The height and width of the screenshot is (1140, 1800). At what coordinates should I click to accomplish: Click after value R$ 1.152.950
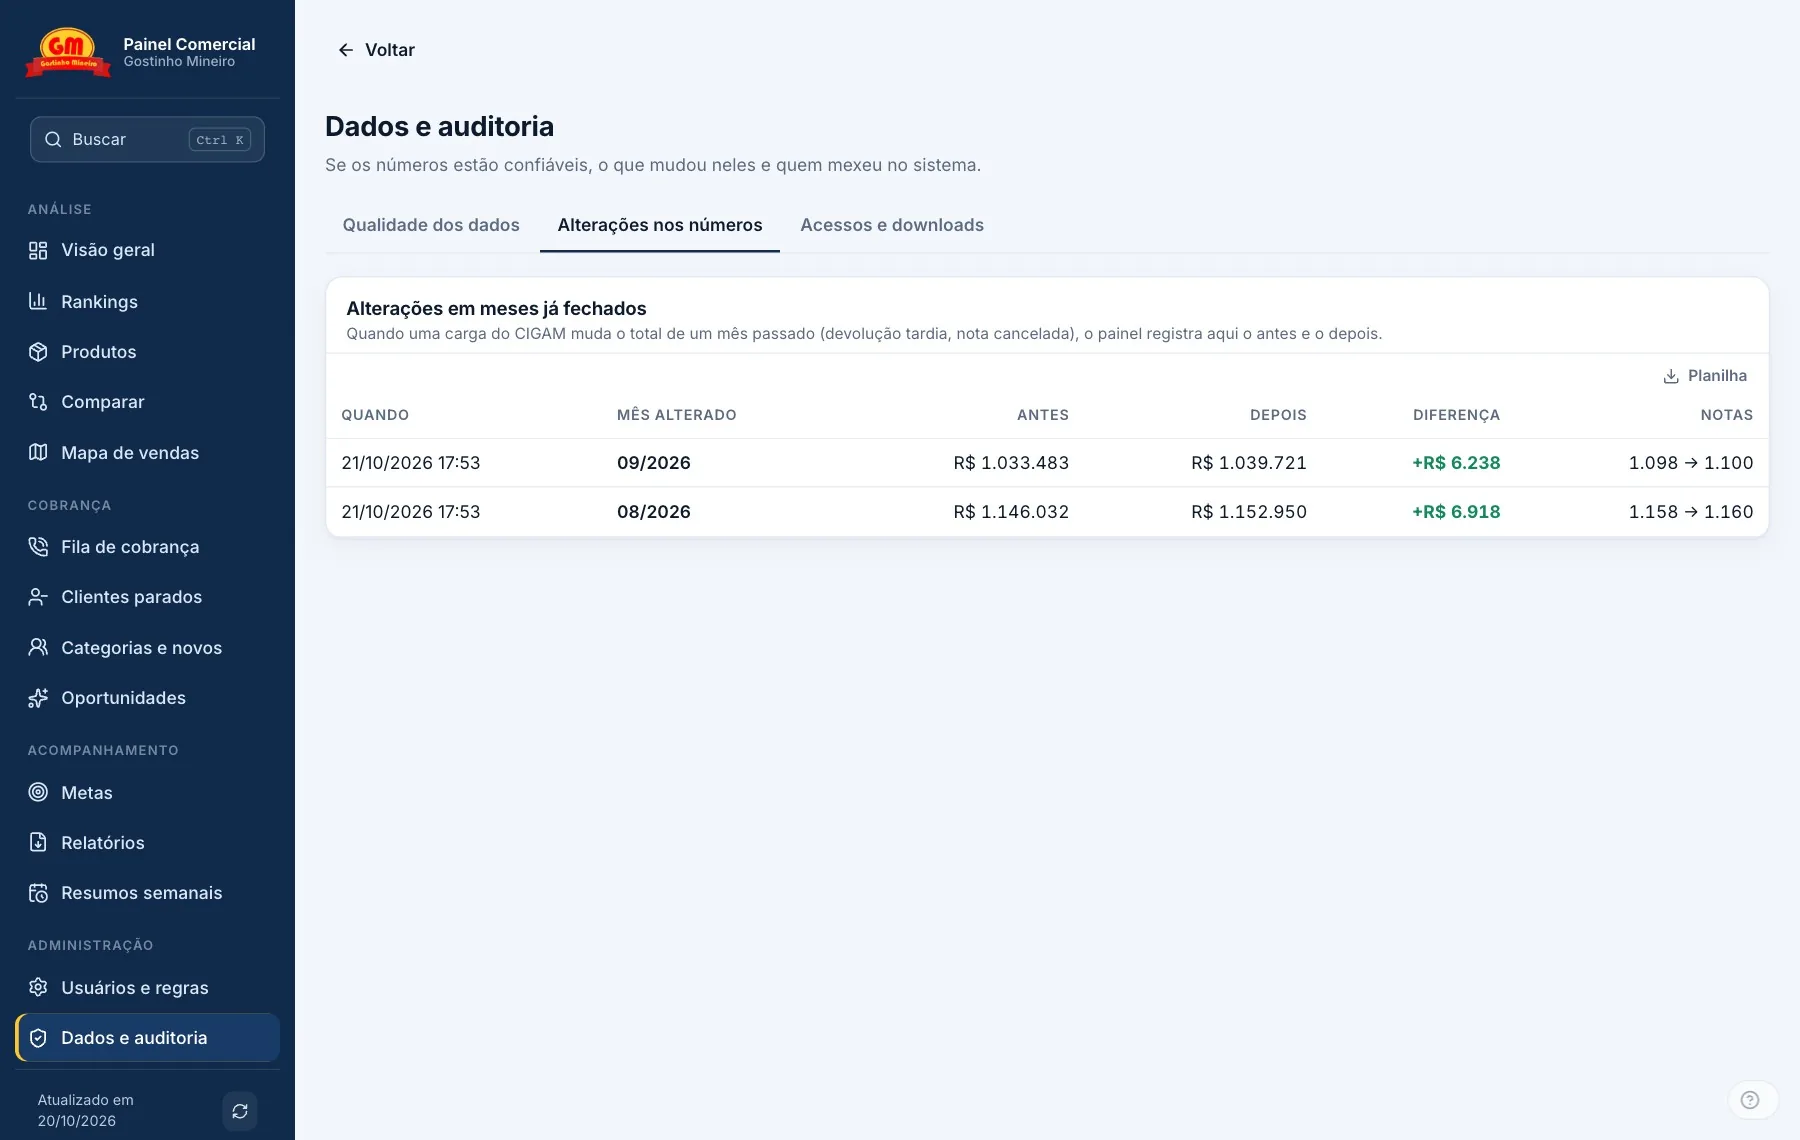pos(1249,512)
